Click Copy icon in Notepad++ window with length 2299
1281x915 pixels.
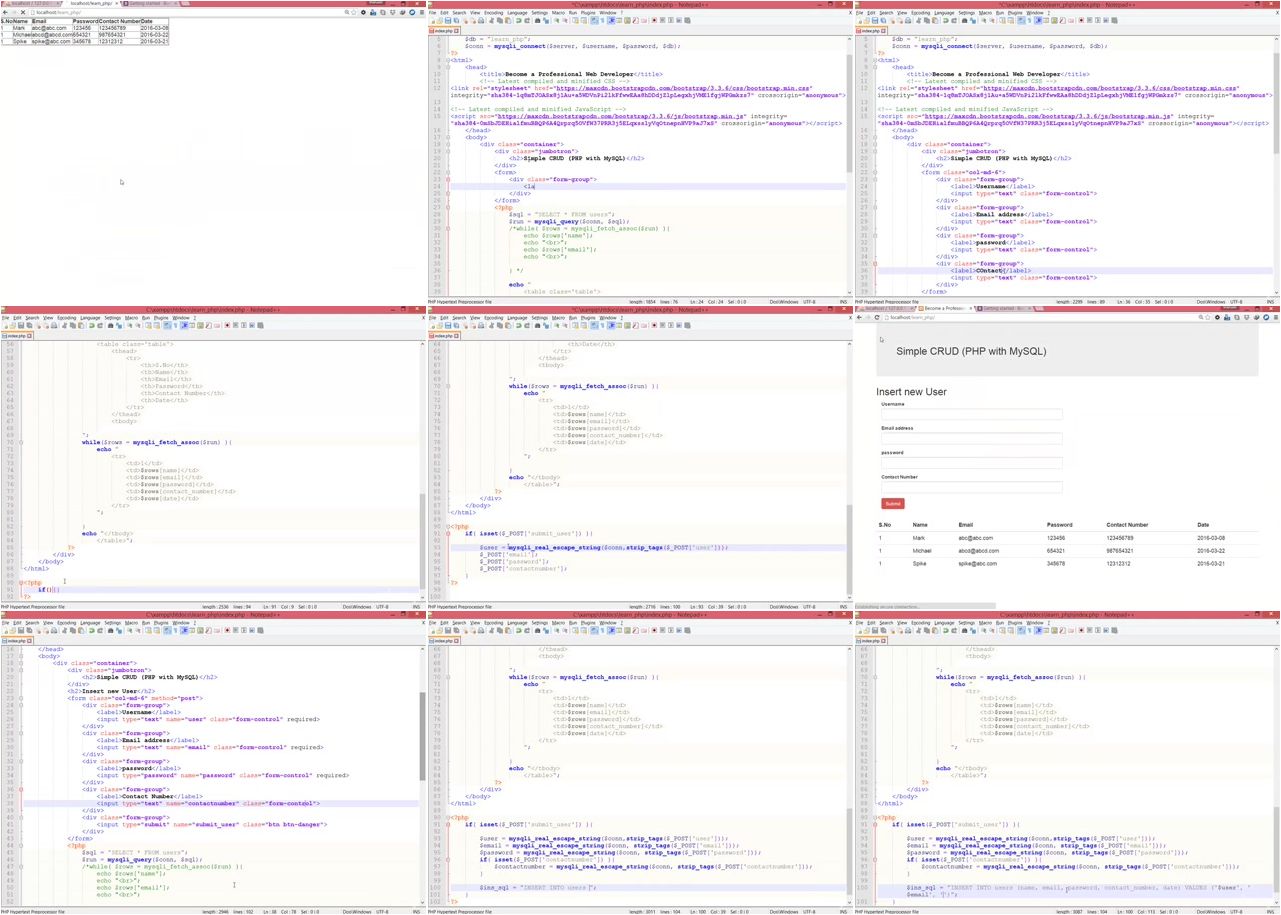click(927, 20)
